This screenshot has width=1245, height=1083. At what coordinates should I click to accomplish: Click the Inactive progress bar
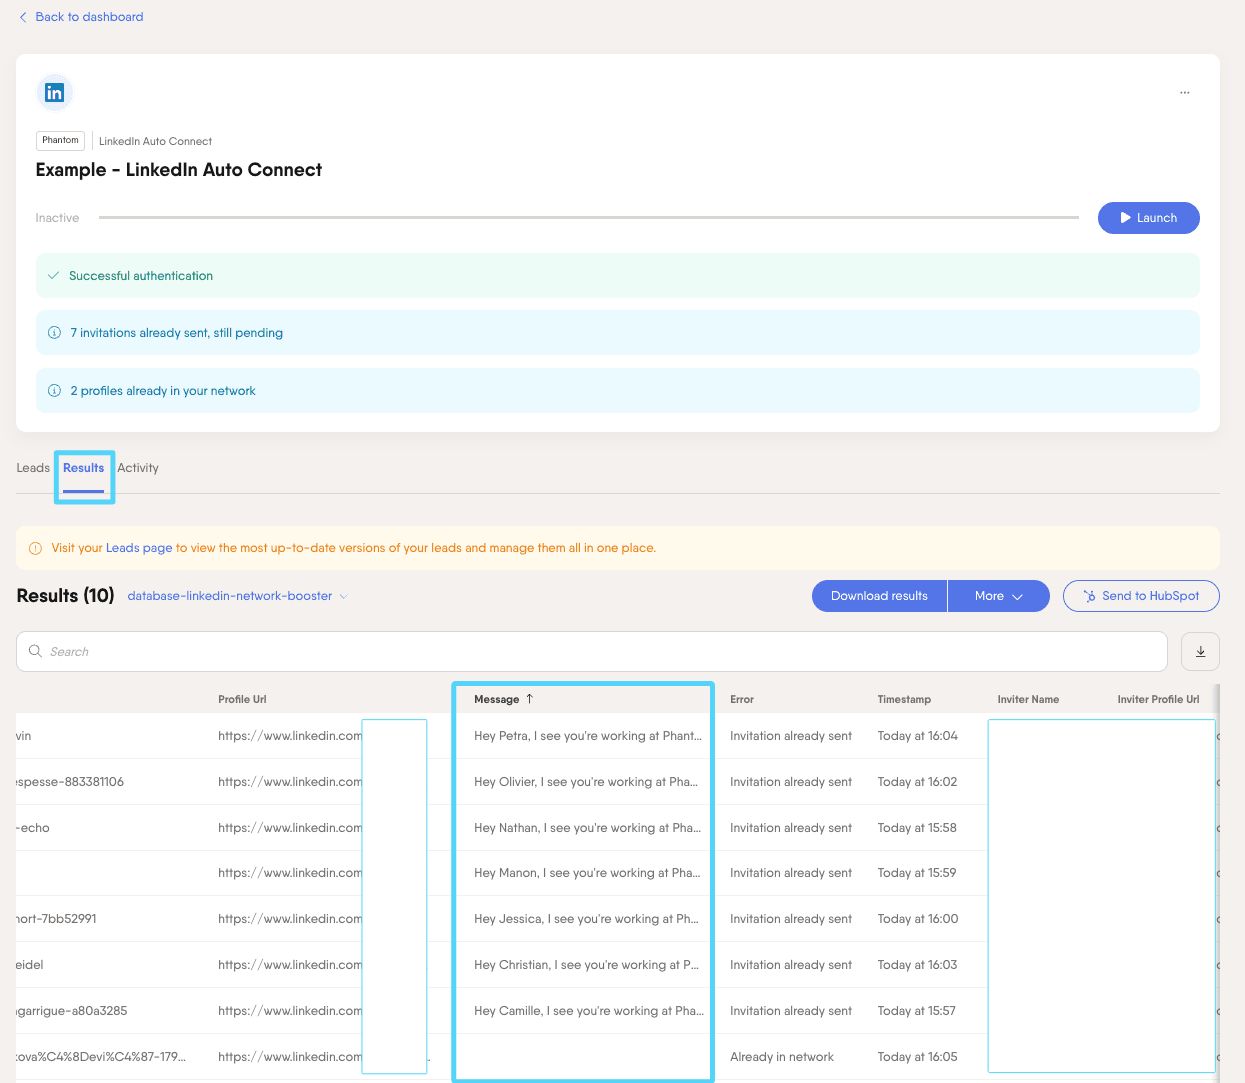click(588, 217)
